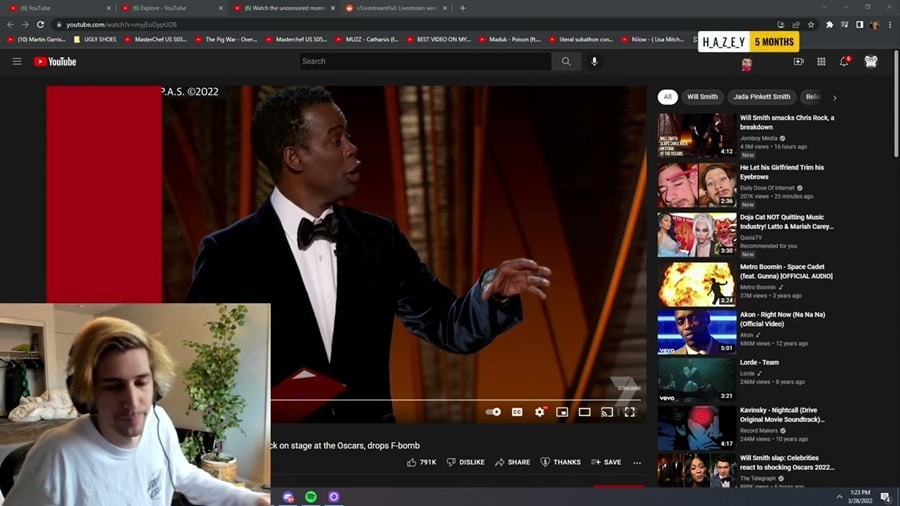Viewport: 900px width, 506px height.
Task: Open the 'BEST VIDEO ON MY' bookmark
Action: pos(438,40)
